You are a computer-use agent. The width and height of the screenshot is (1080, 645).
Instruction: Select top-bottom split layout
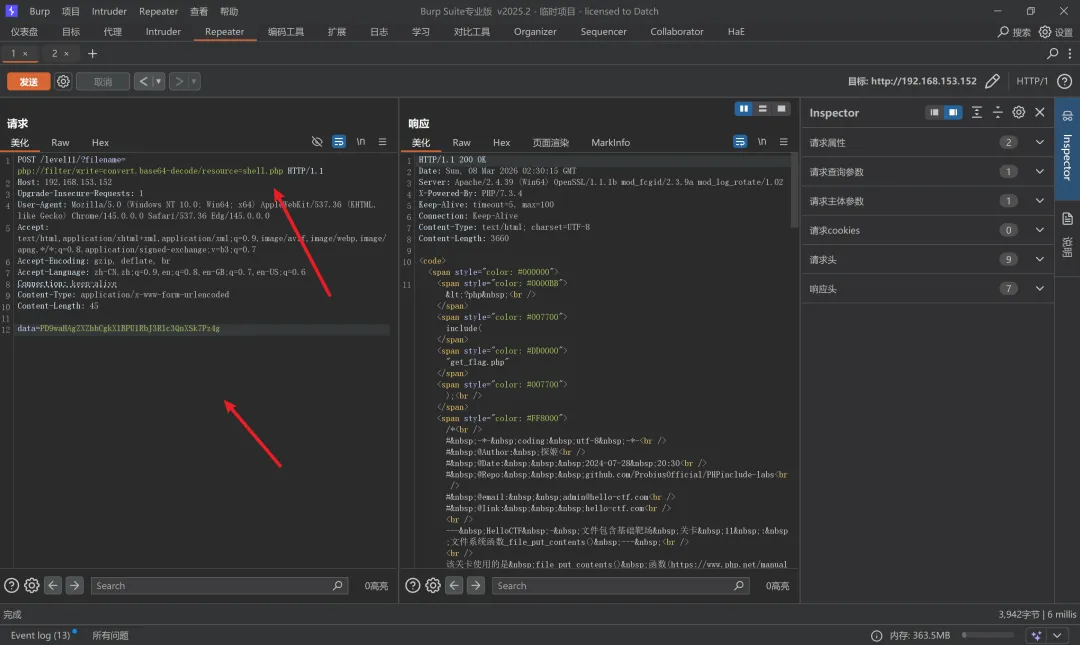coord(762,109)
